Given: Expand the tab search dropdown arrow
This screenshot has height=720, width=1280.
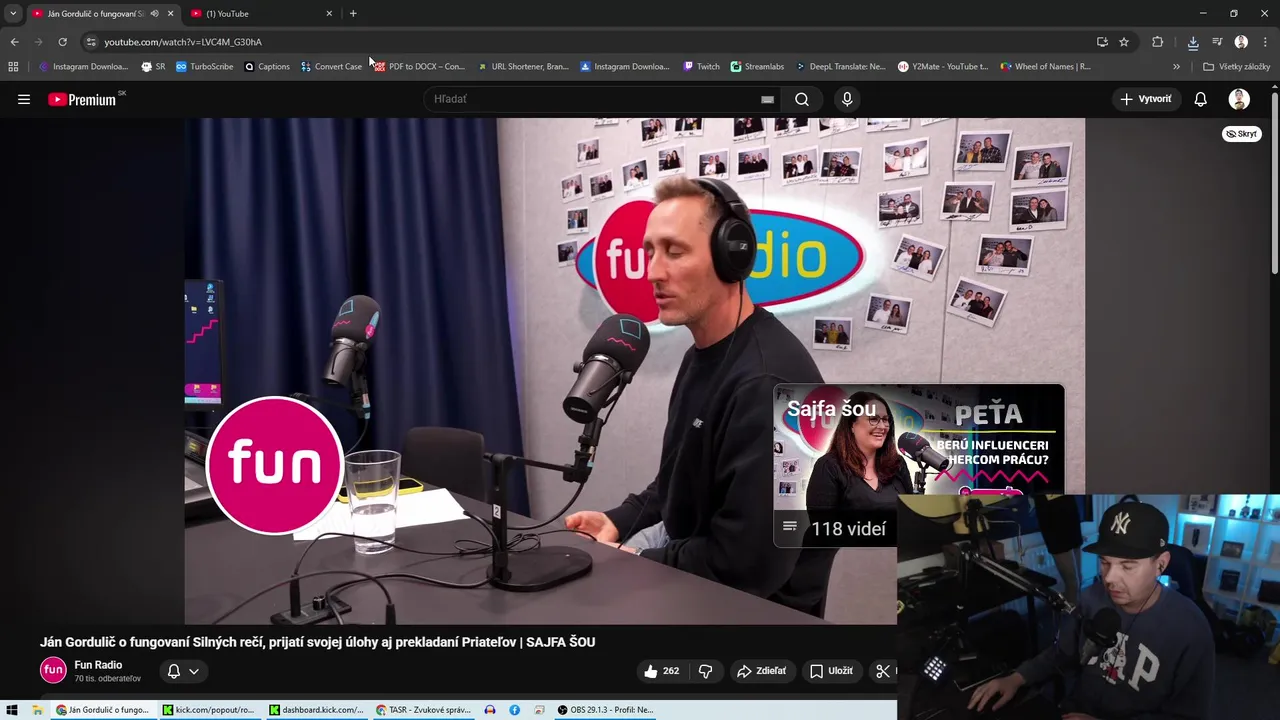Looking at the screenshot, I should click(13, 14).
